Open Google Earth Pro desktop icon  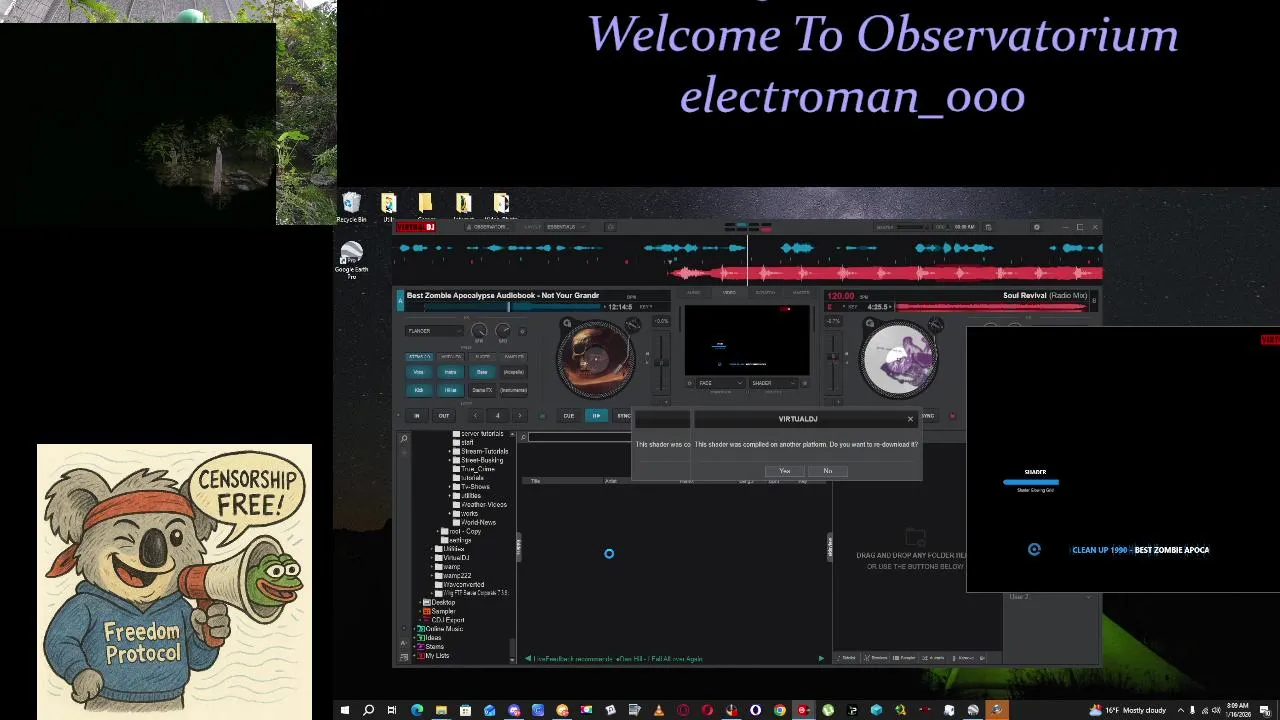[x=351, y=260]
